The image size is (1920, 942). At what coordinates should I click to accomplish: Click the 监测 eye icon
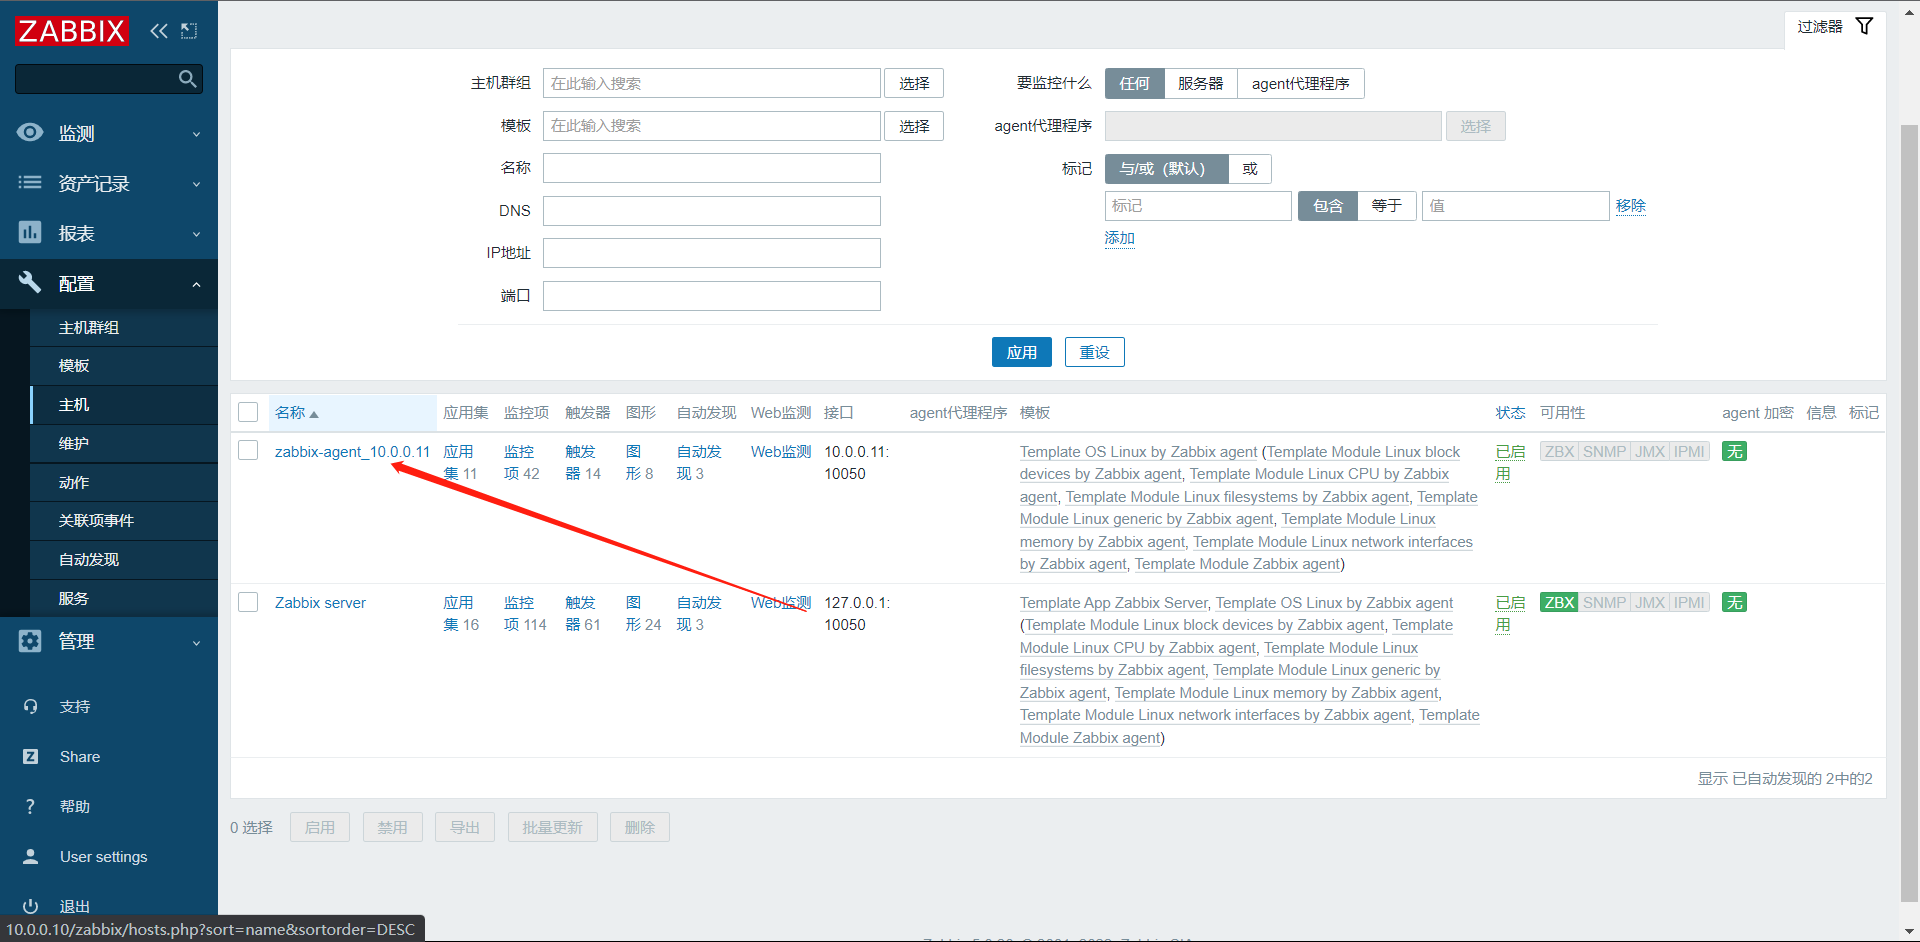click(x=30, y=132)
